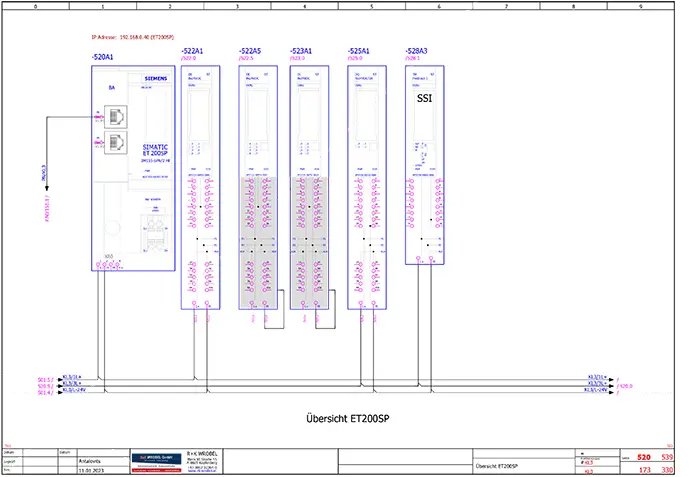700x477 pixels.
Task: Select page number 520 in title block
Action: click(643, 456)
